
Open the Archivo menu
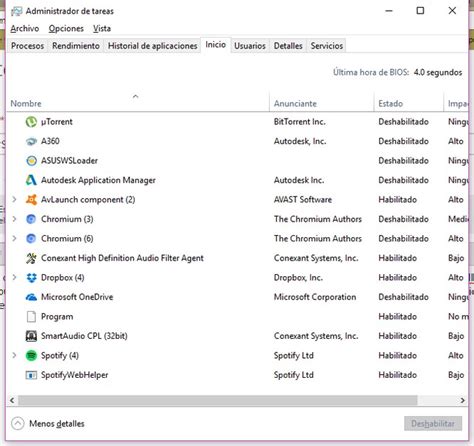(x=25, y=29)
